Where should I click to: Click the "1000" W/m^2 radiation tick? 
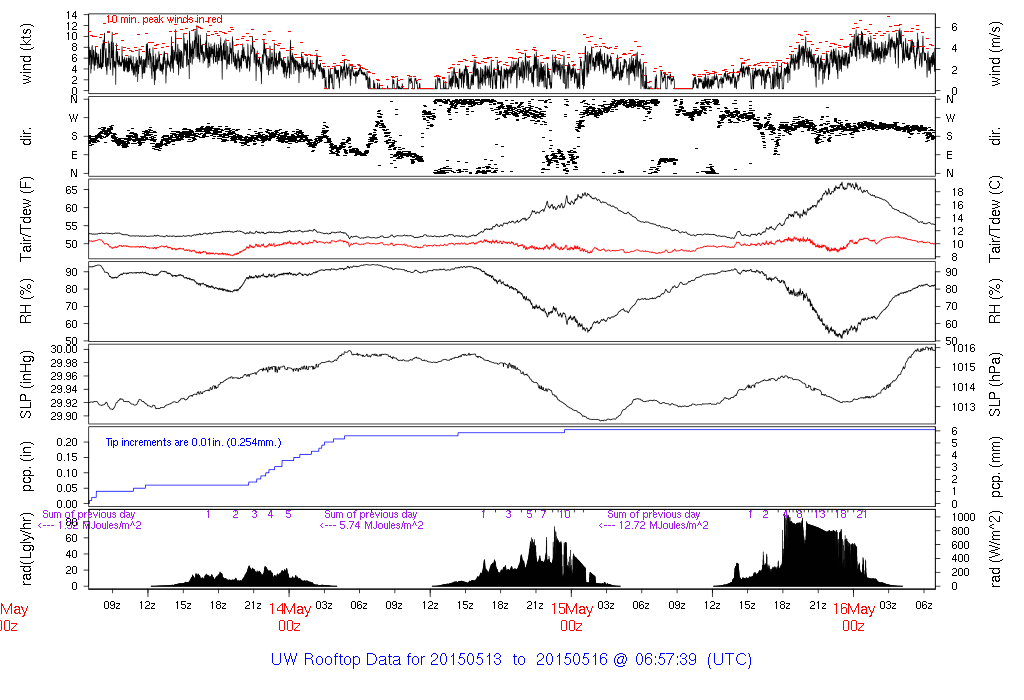[x=963, y=517]
